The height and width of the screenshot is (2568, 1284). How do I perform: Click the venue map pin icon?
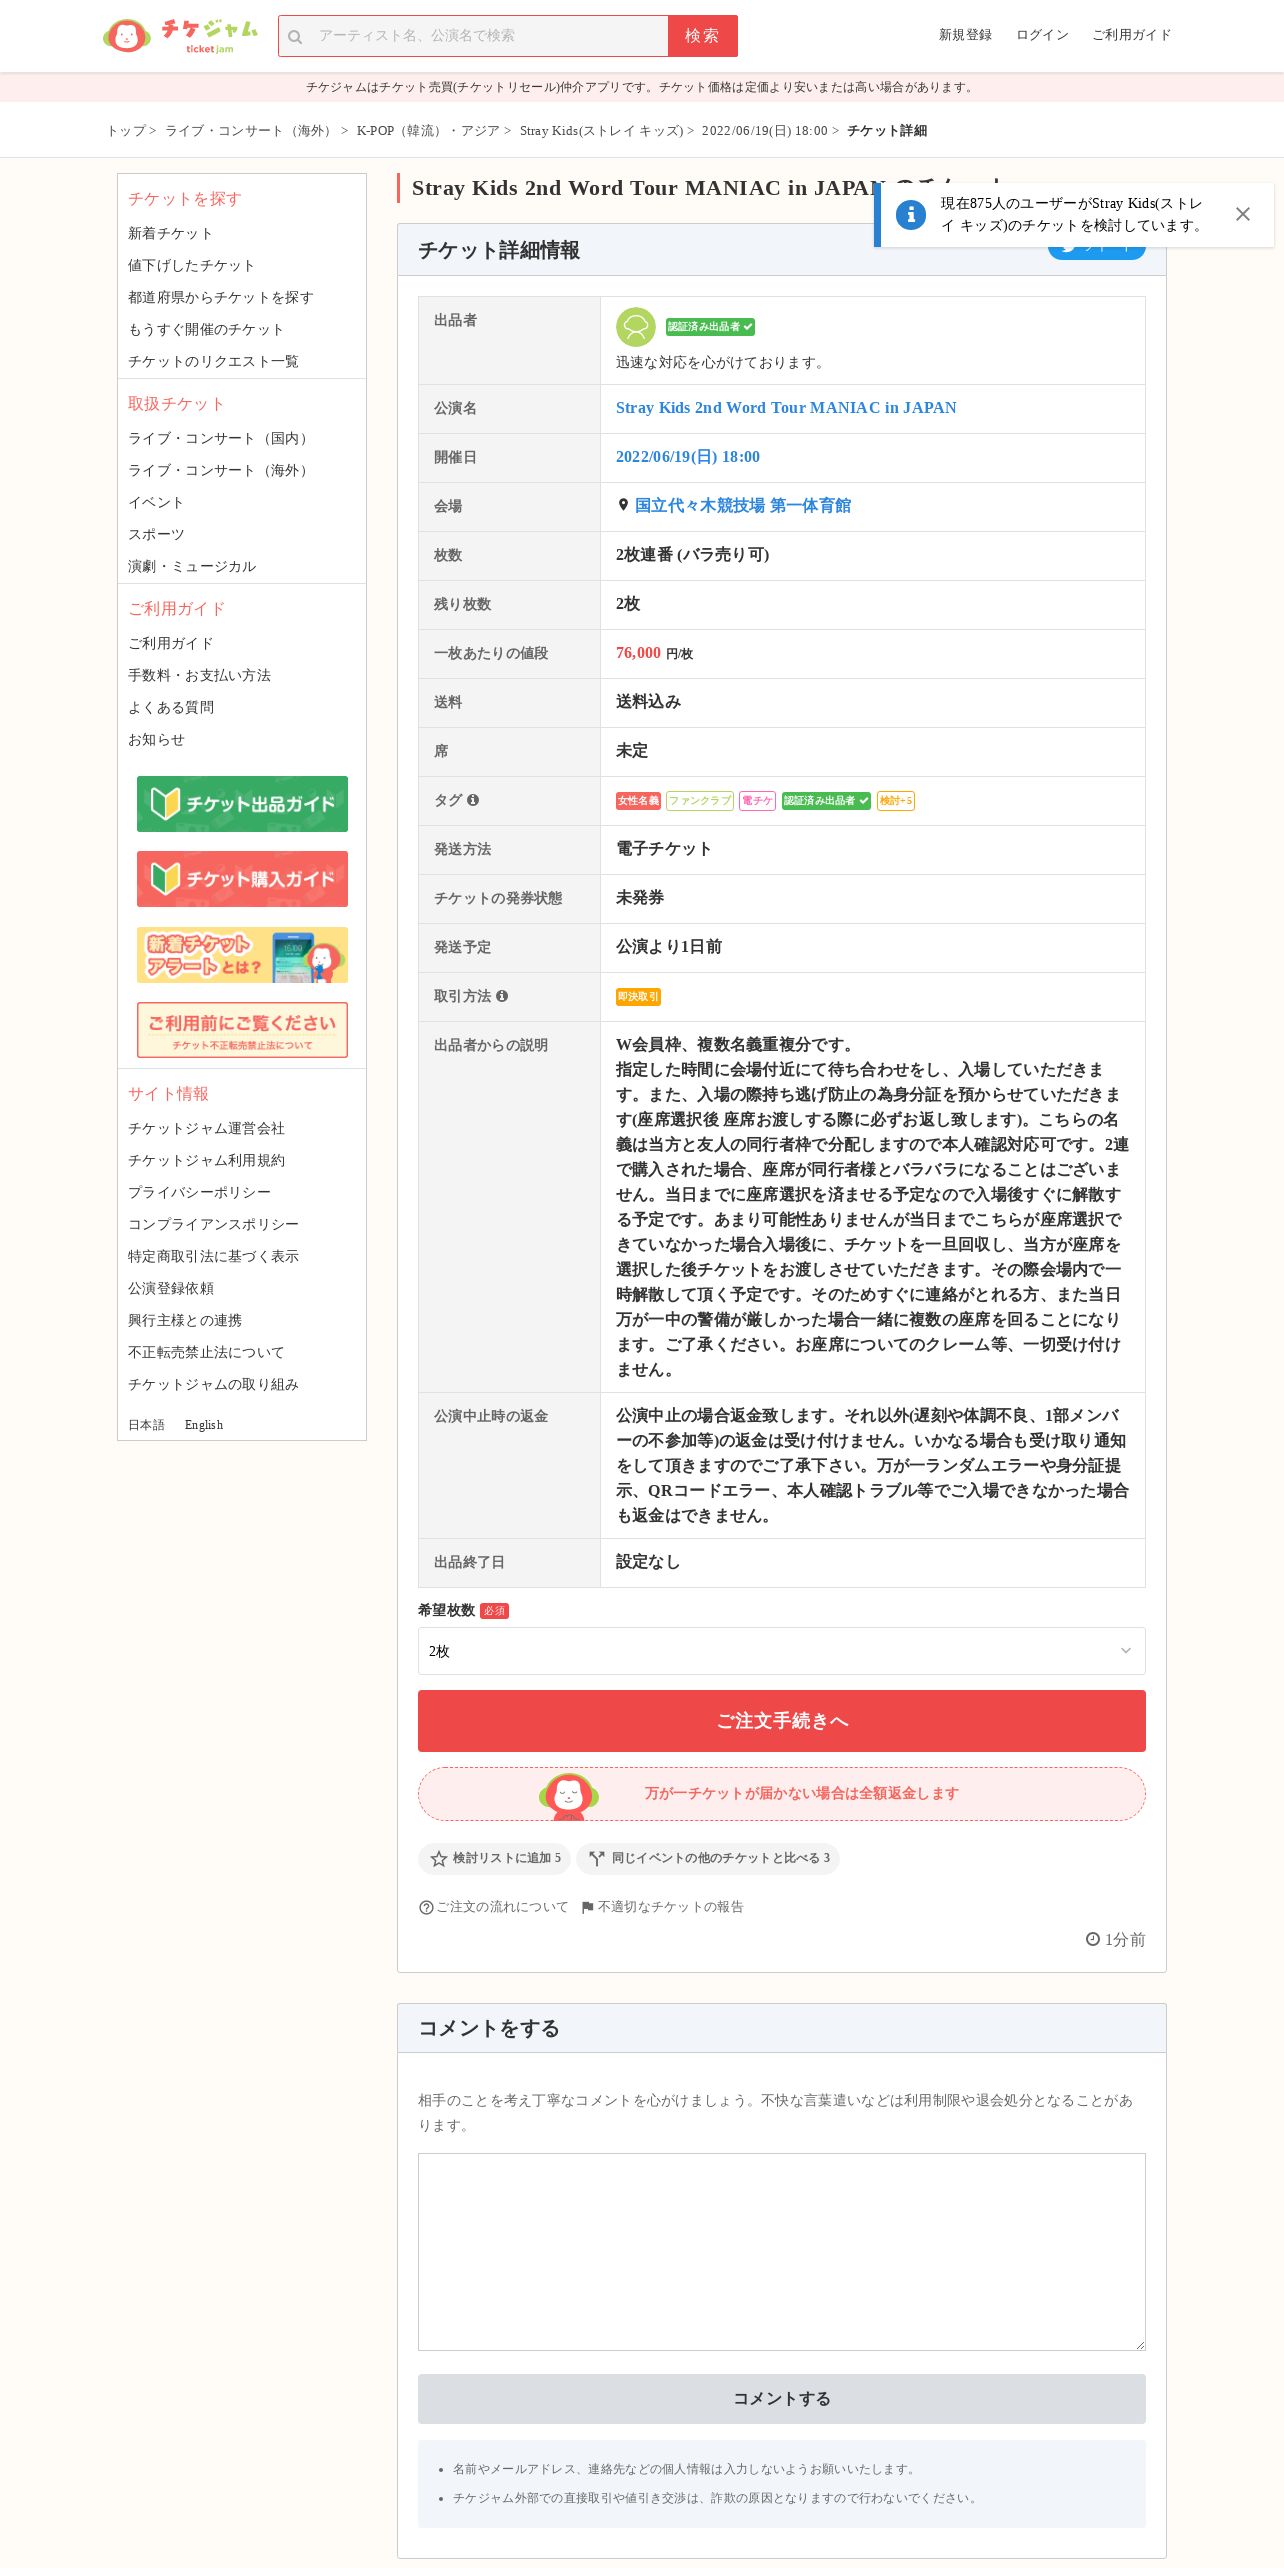tap(623, 505)
